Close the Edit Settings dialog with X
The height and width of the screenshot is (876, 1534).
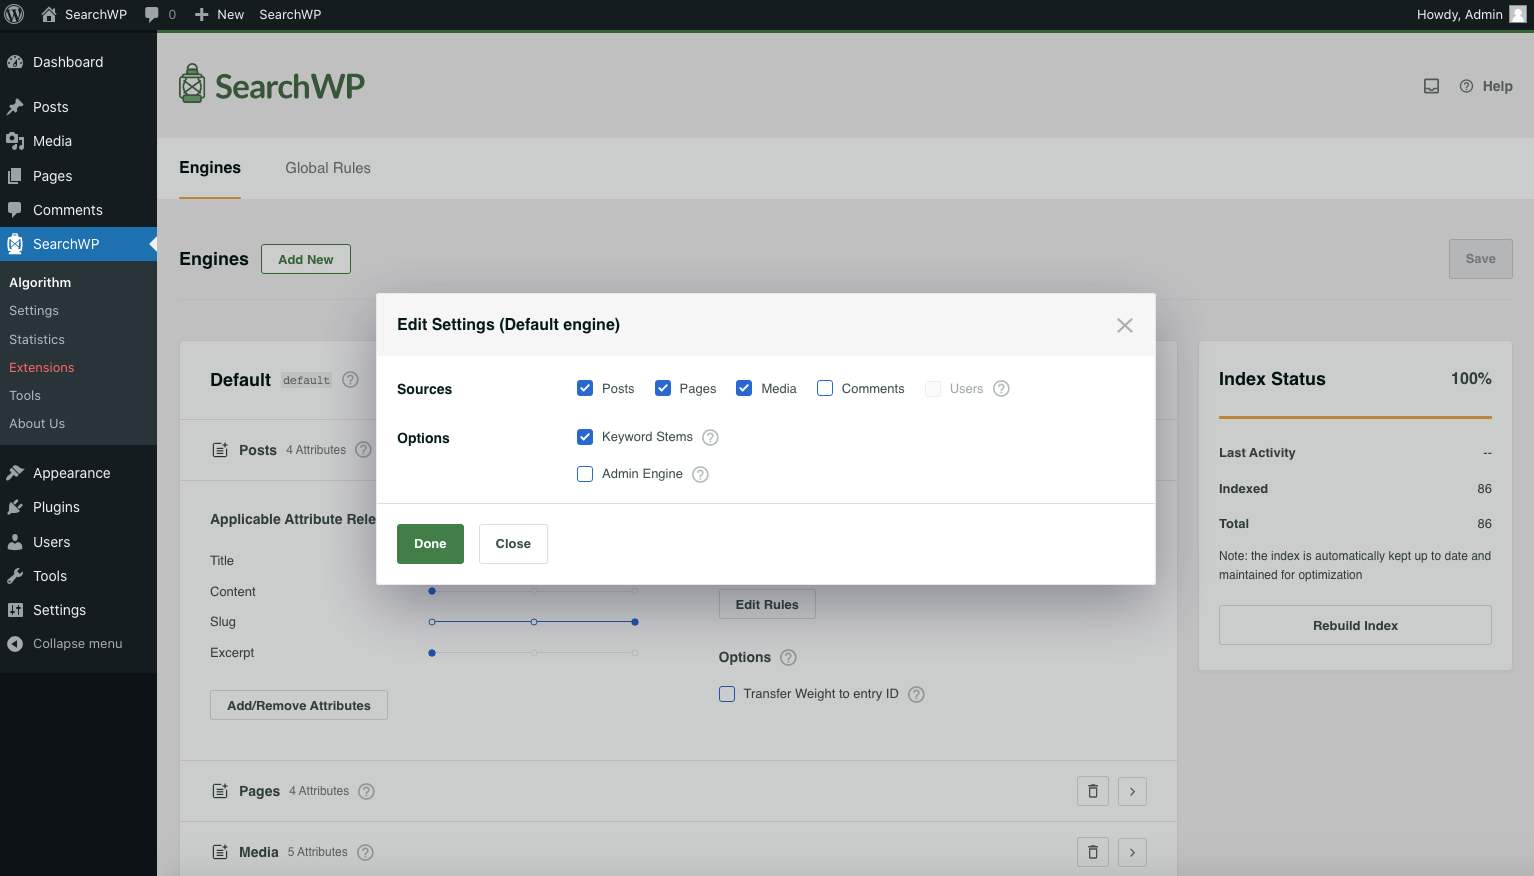point(1125,325)
